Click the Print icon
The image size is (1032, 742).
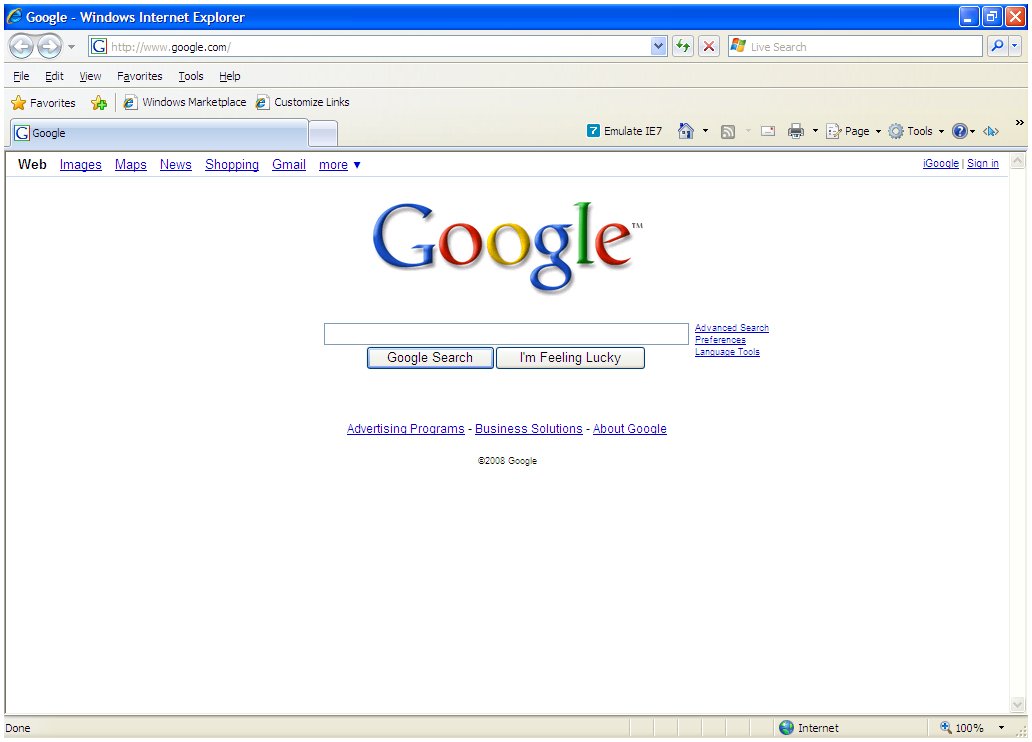click(796, 131)
